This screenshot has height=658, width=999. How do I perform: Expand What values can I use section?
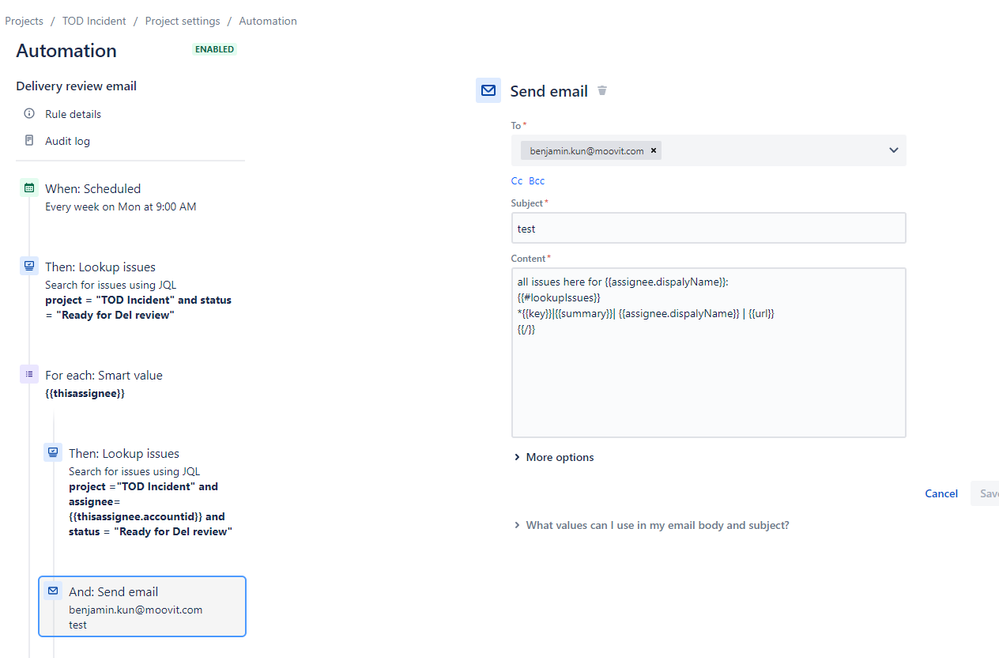pyautogui.click(x=651, y=525)
